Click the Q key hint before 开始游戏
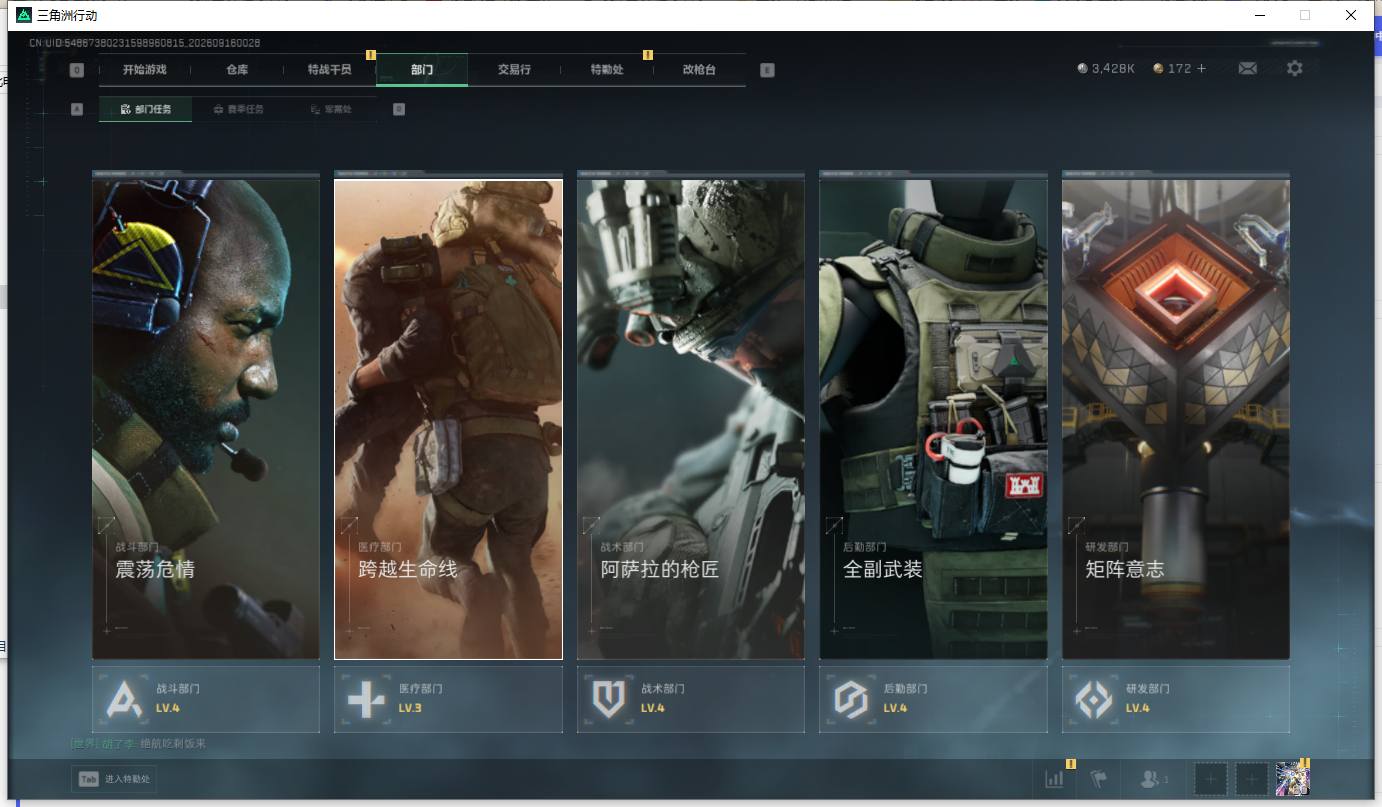The image size is (1382, 807). click(77, 70)
